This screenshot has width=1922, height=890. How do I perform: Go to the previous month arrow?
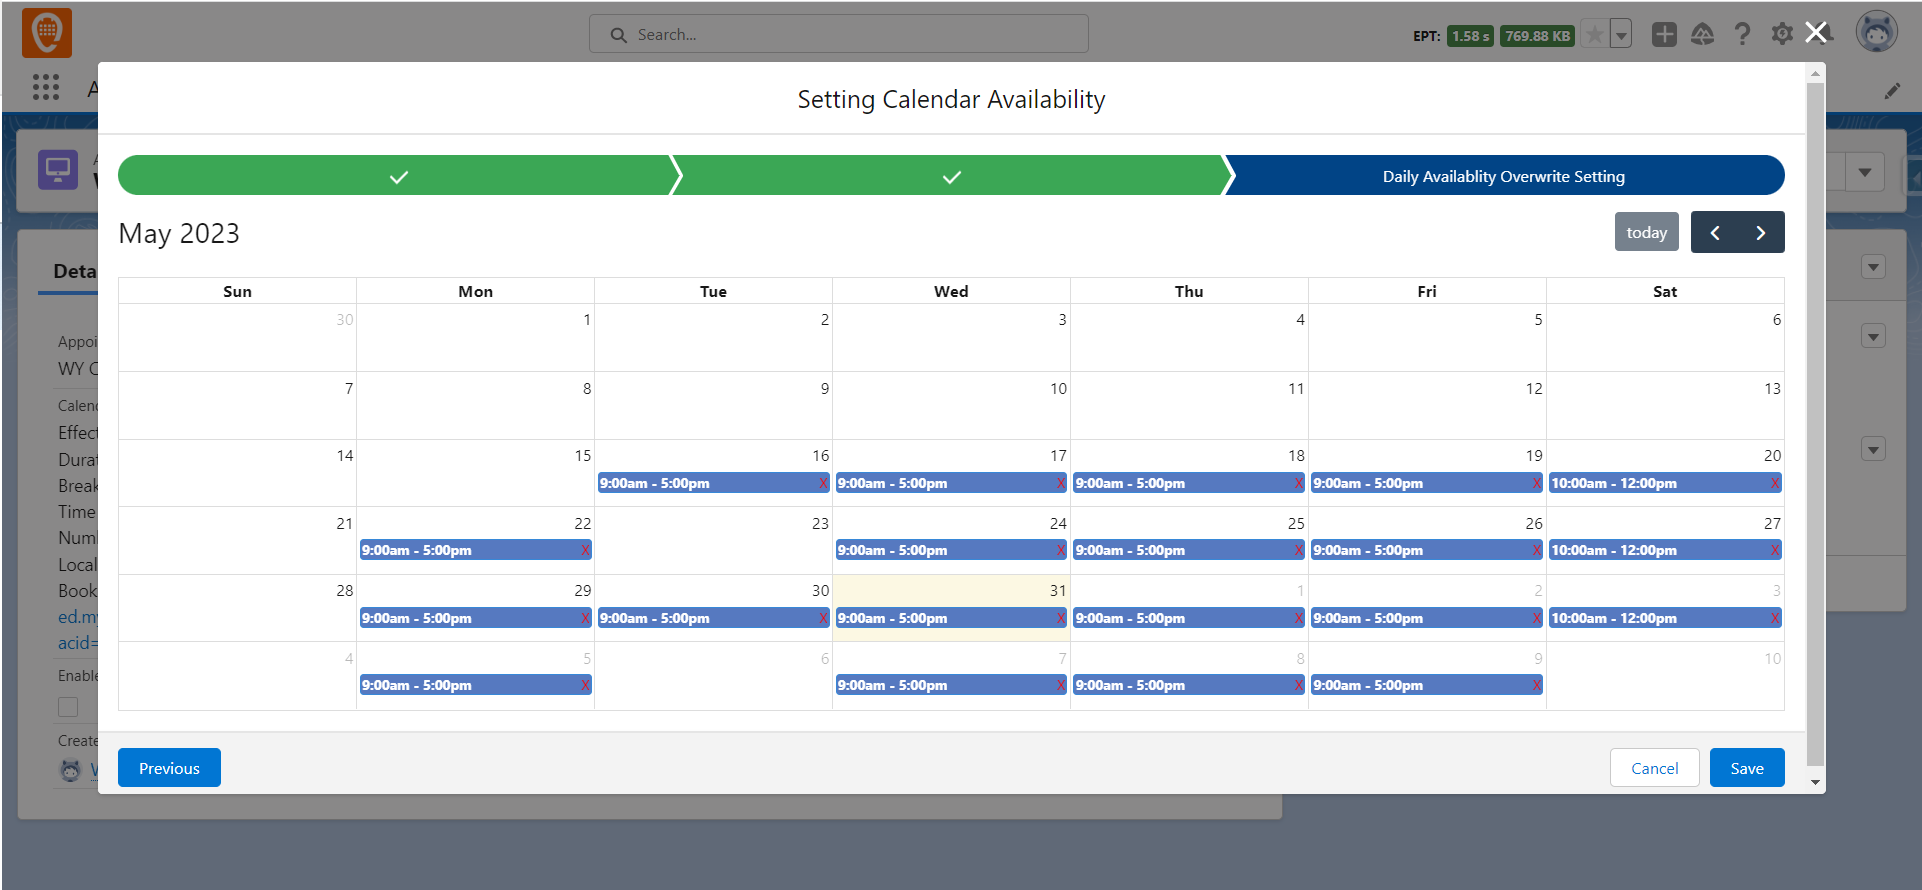tap(1715, 233)
